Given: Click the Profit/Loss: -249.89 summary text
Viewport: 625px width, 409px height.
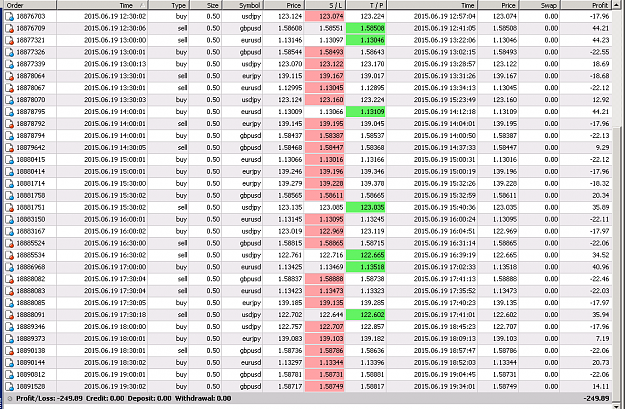Looking at the screenshot, I should [49, 398].
